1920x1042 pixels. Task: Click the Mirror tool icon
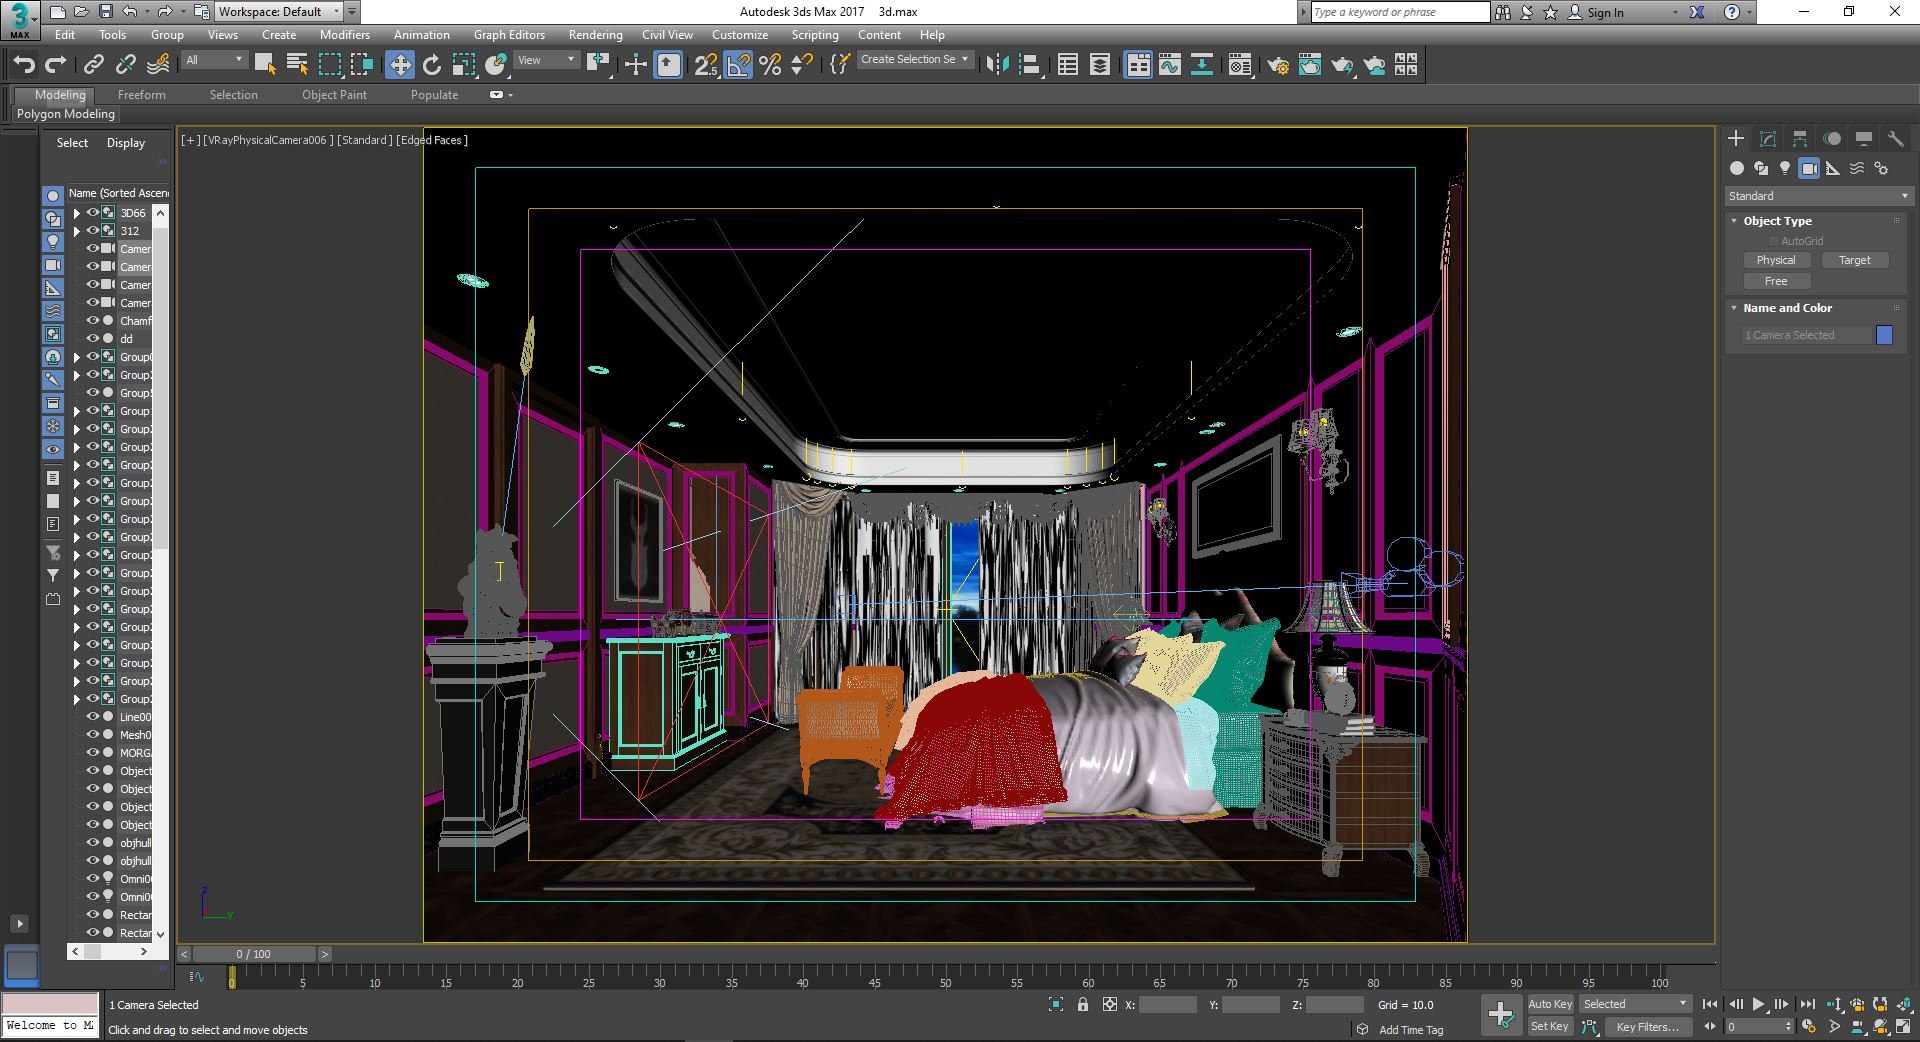point(997,65)
